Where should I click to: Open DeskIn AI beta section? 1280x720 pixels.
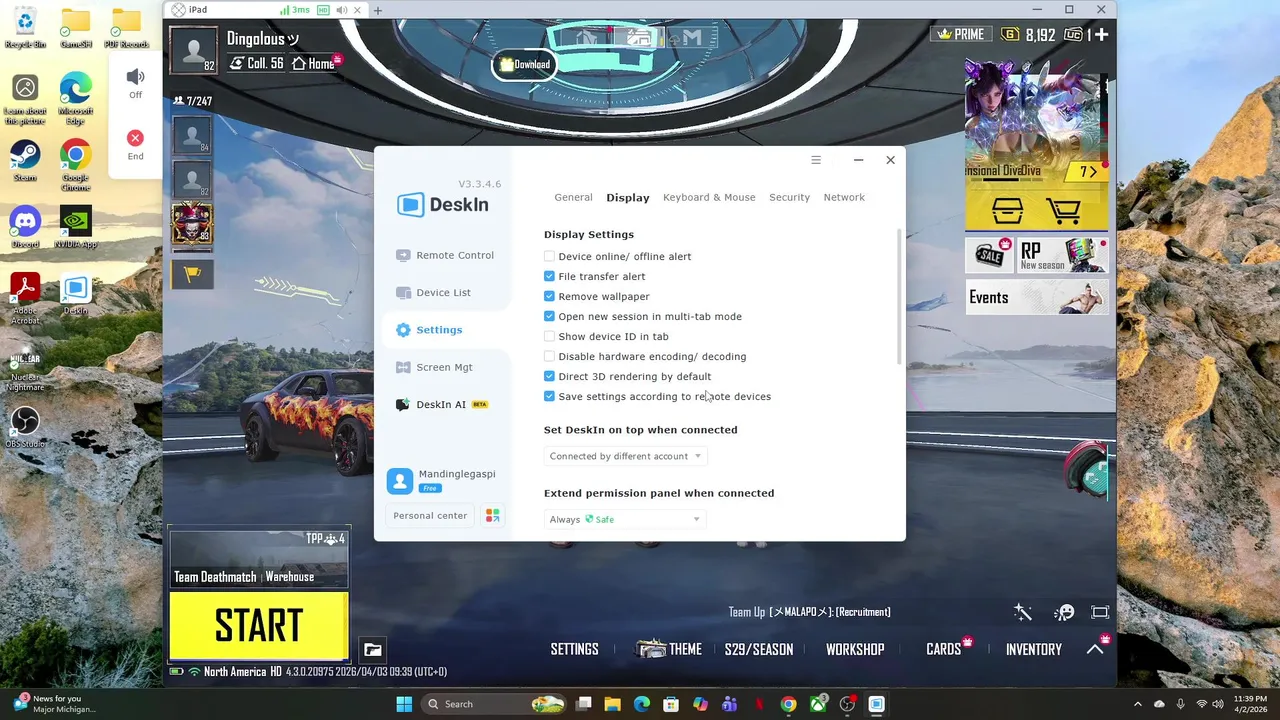point(441,404)
